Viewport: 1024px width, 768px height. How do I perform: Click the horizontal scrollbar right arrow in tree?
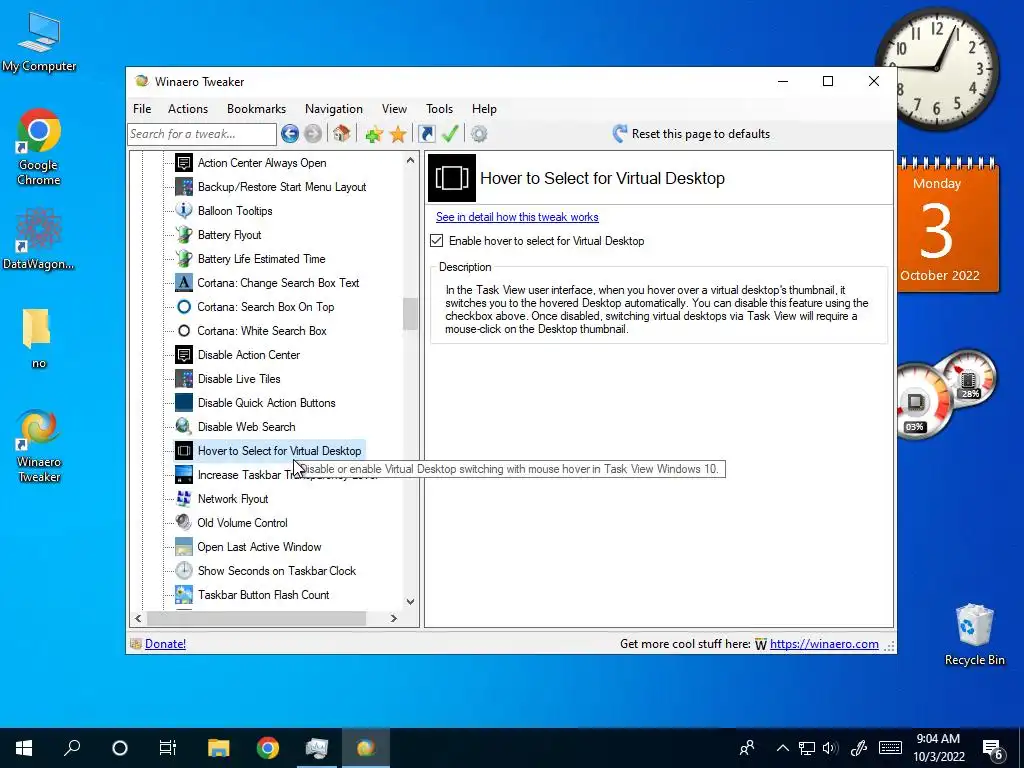click(x=393, y=618)
